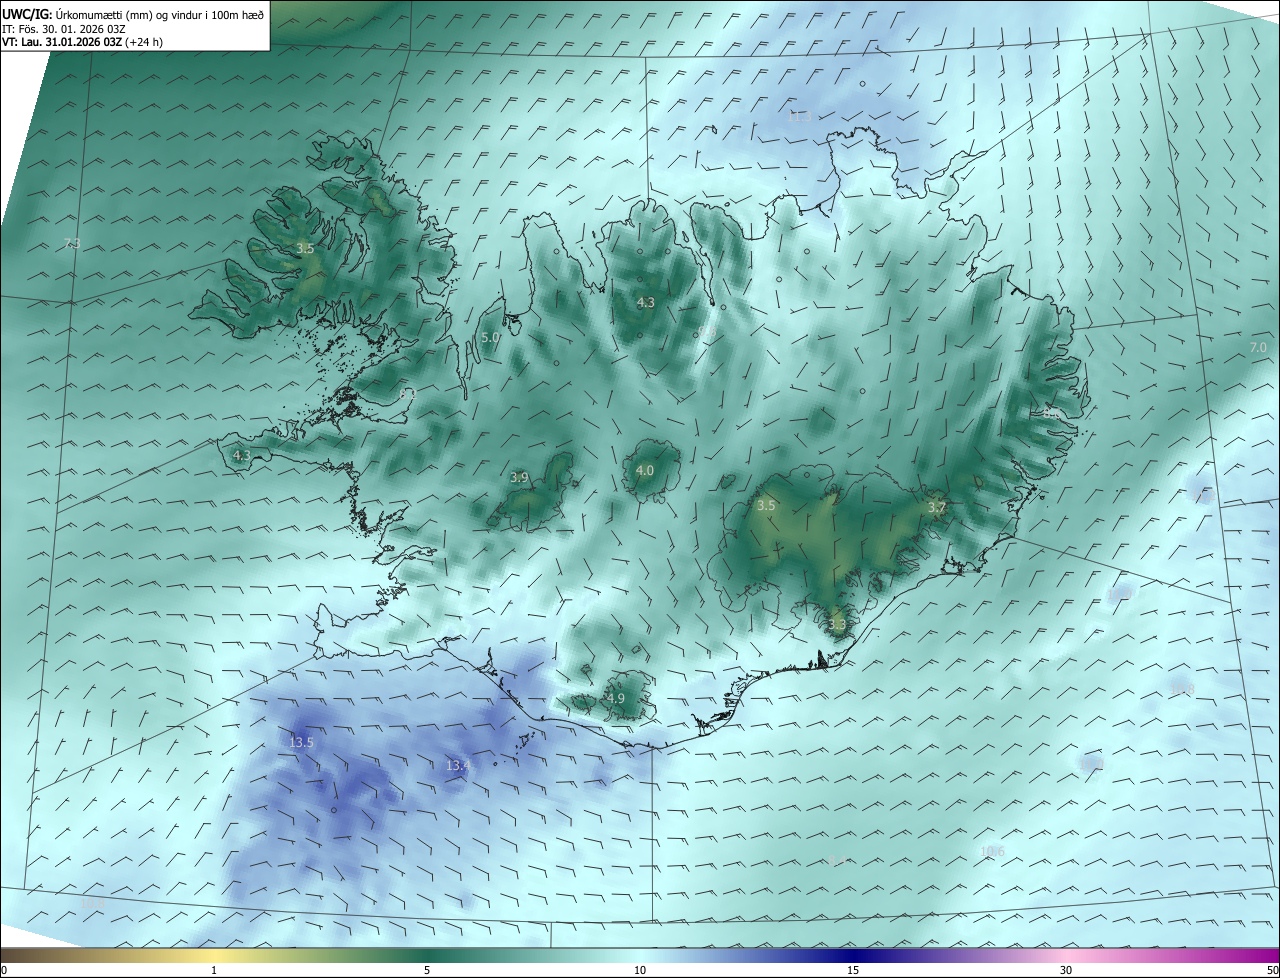Click the 5 tick on the color scale
This screenshot has width=1280, height=978.
427,969
